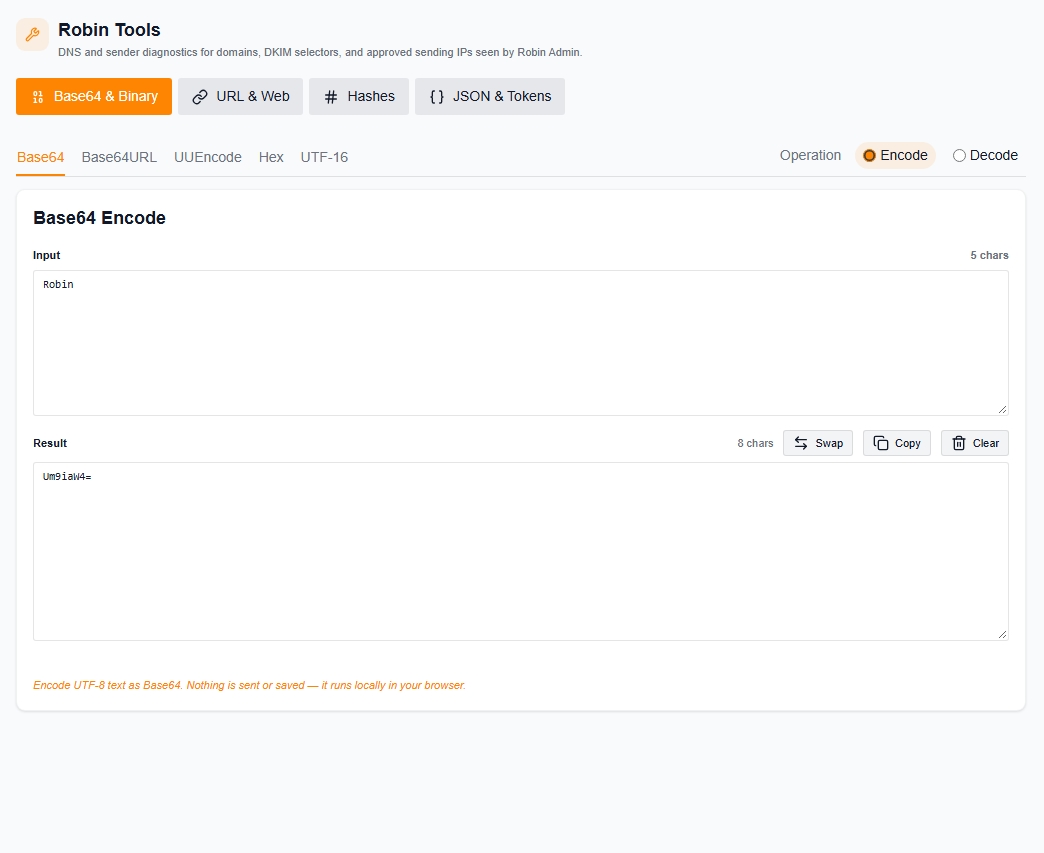Click the Operation label
The image size is (1044, 853).
pos(810,156)
